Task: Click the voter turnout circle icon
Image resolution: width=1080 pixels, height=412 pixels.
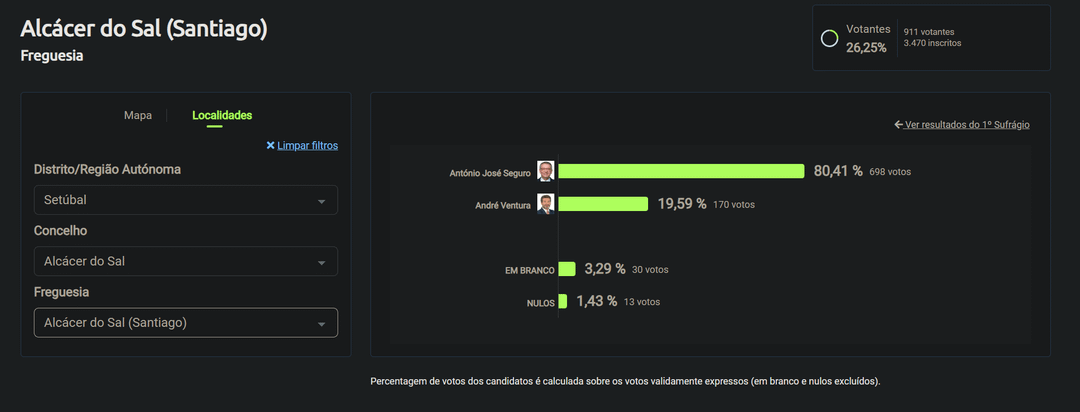Action: [x=829, y=38]
